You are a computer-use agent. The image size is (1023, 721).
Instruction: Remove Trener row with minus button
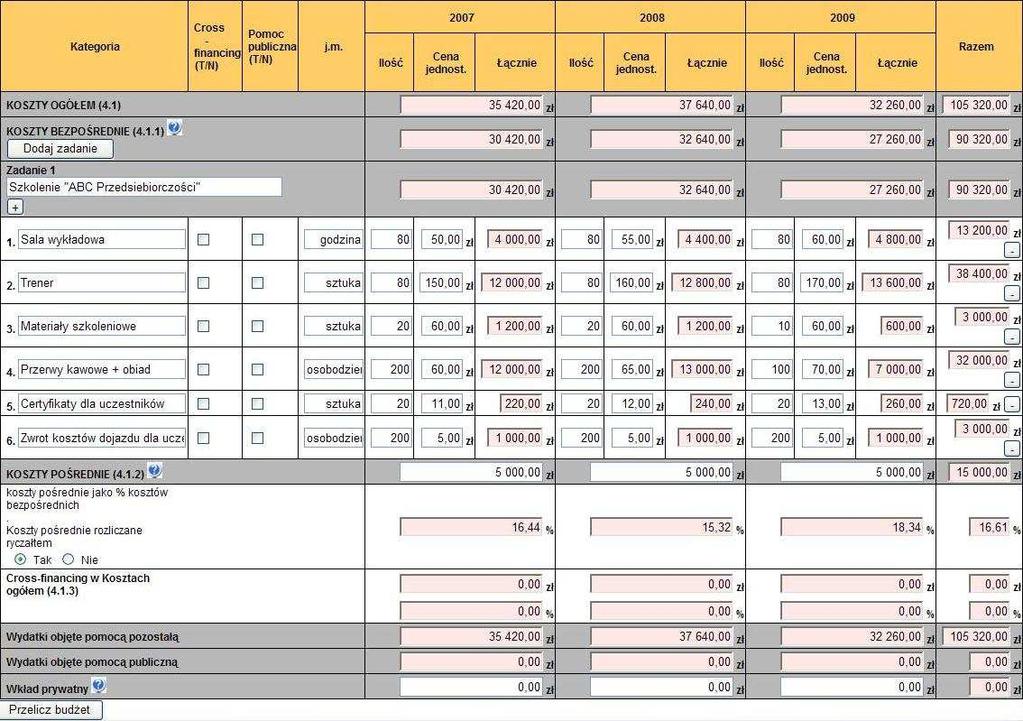click(1011, 294)
